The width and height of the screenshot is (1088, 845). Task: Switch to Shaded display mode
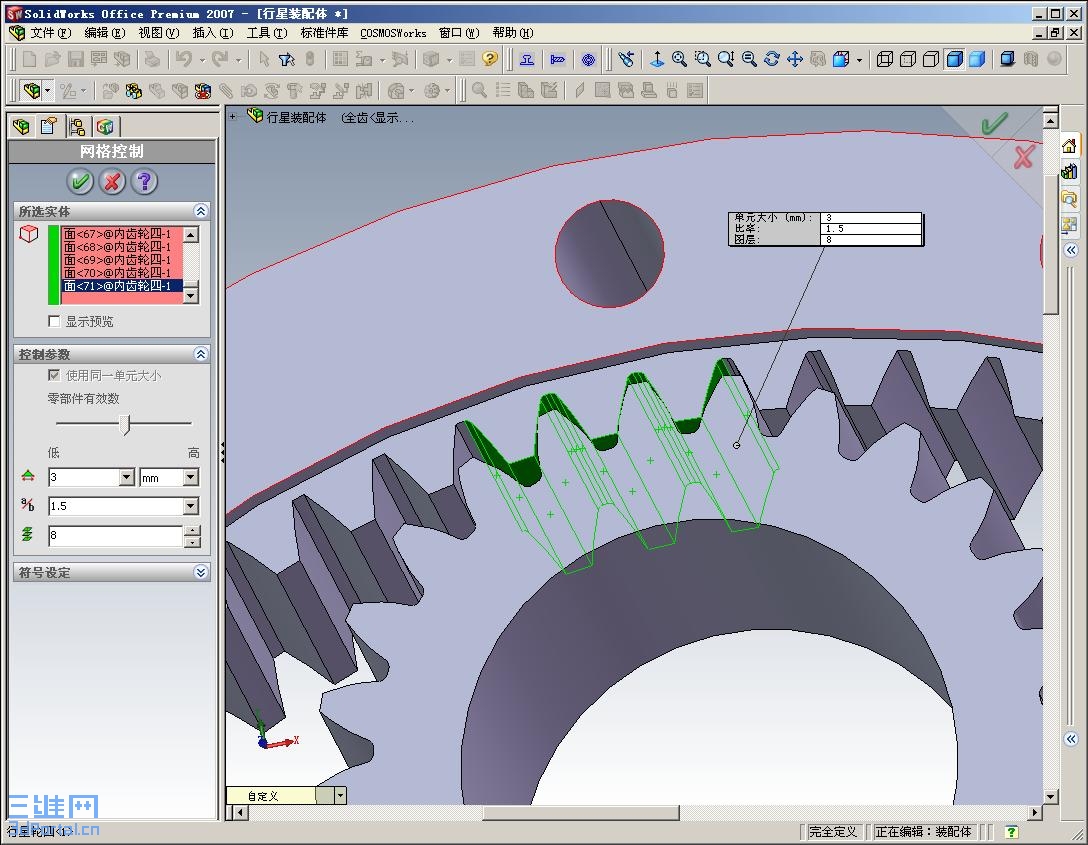(978, 60)
